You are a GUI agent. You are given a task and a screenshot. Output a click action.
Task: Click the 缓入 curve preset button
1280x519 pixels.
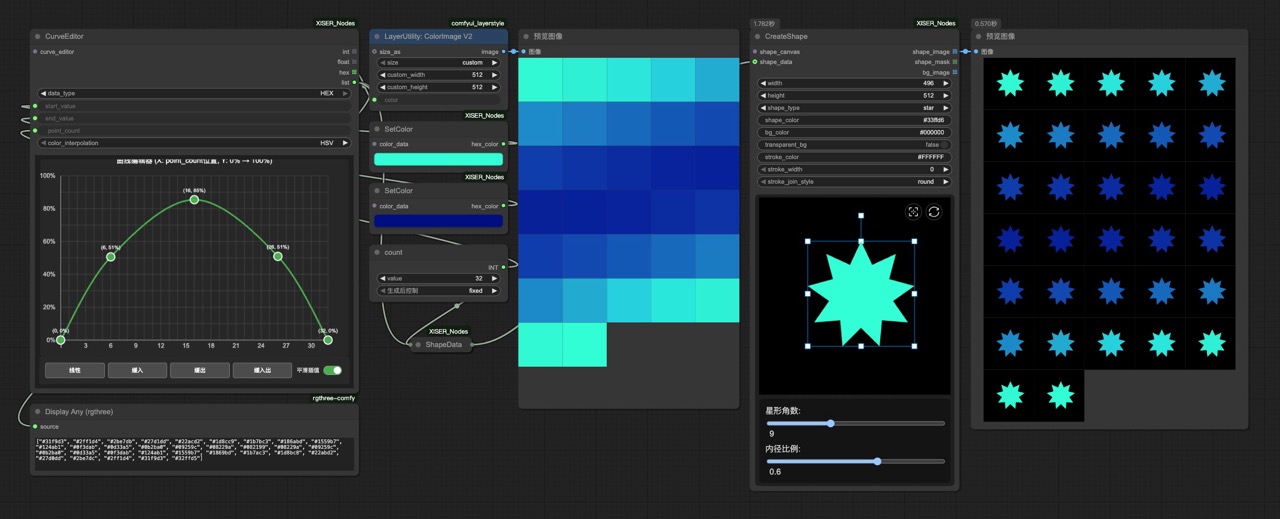pyautogui.click(x=137, y=370)
